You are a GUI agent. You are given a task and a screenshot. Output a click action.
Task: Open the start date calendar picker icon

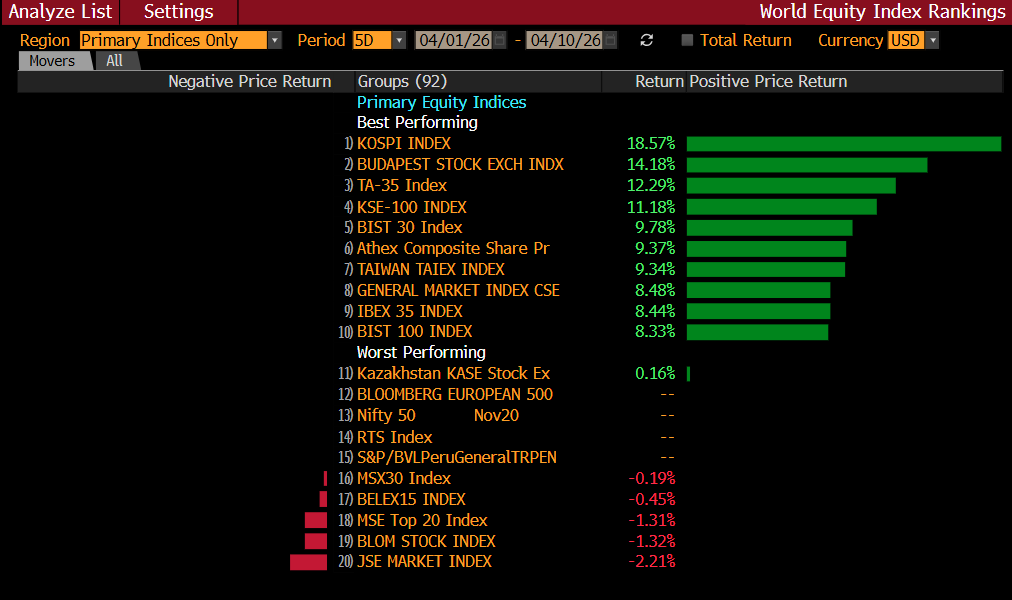(x=499, y=40)
